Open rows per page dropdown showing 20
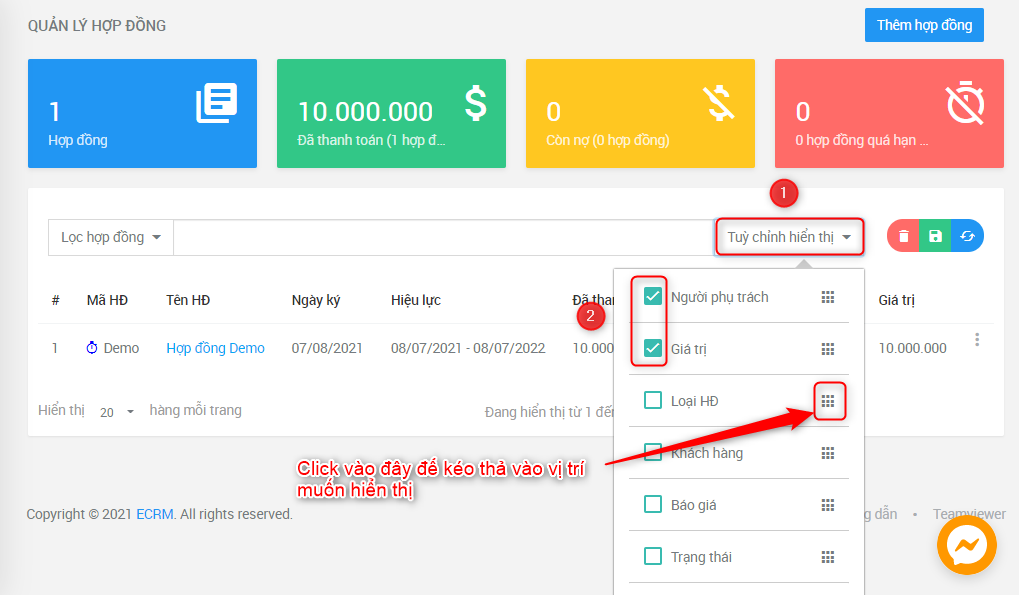 click(116, 412)
